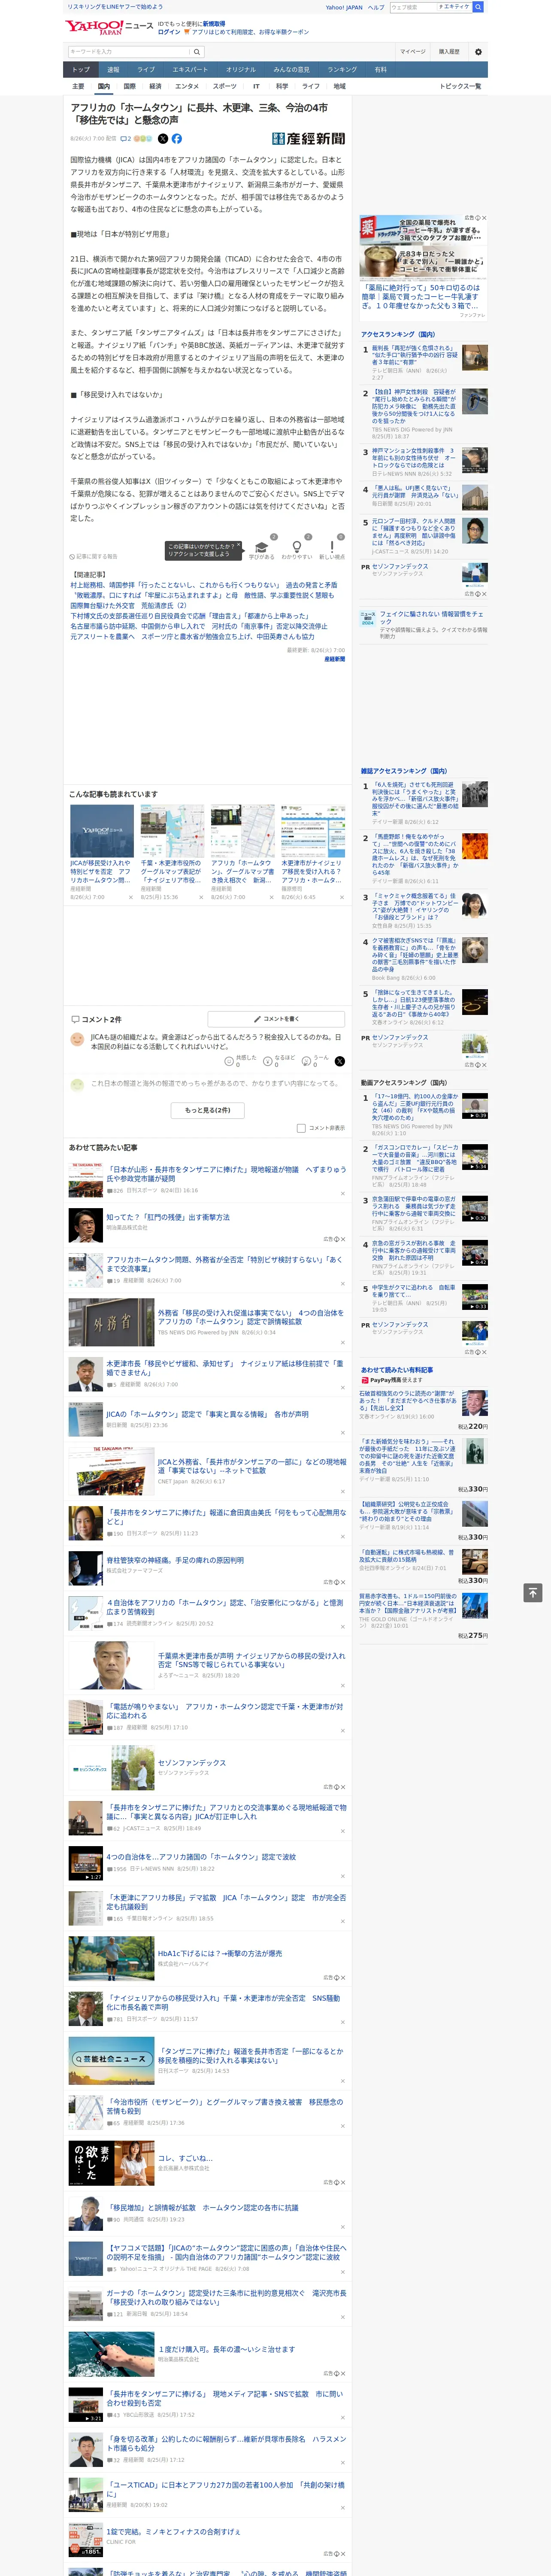Open the エキスパート tab

click(x=190, y=70)
